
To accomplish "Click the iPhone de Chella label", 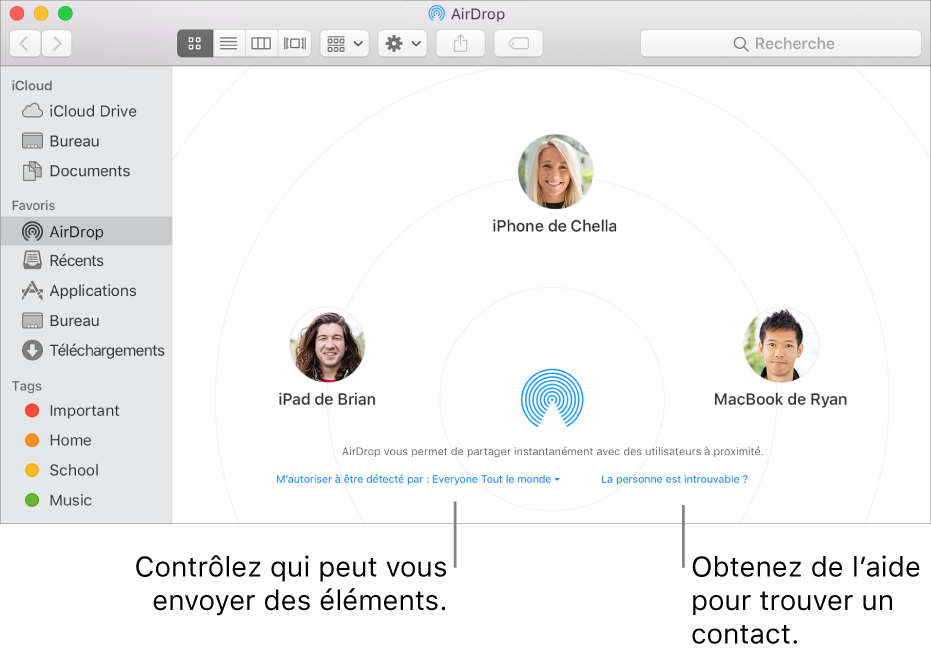I will click(x=555, y=226).
